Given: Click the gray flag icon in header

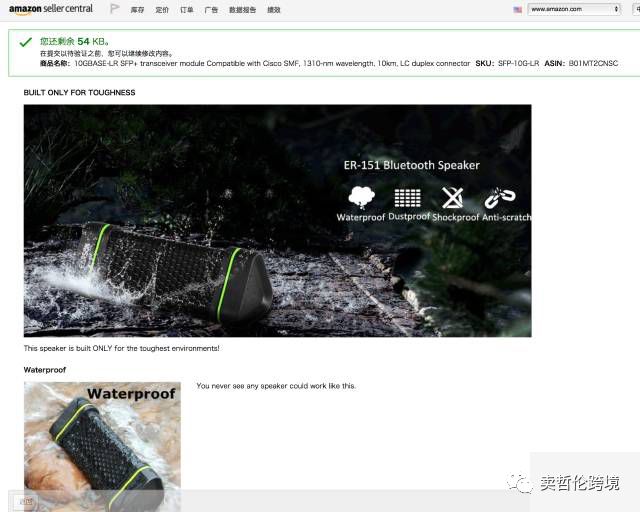Looking at the screenshot, I should tap(115, 9).
